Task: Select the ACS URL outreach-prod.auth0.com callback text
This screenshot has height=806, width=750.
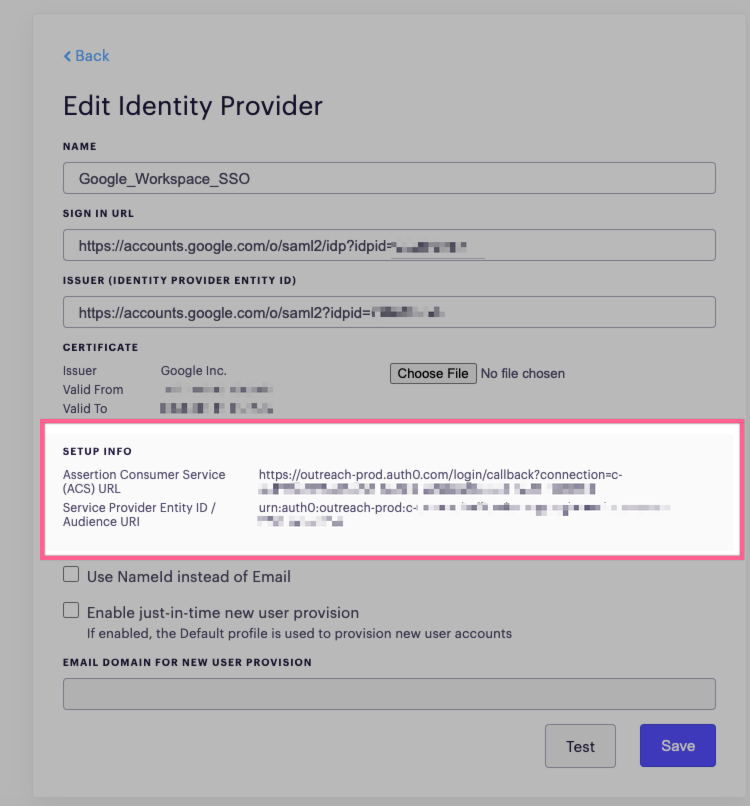Action: point(440,481)
